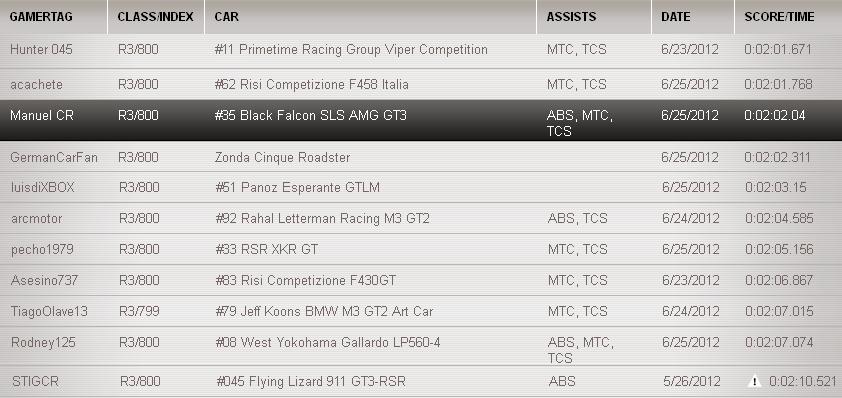Open acachete gamertag profile
842x398 pixels.
[37, 84]
